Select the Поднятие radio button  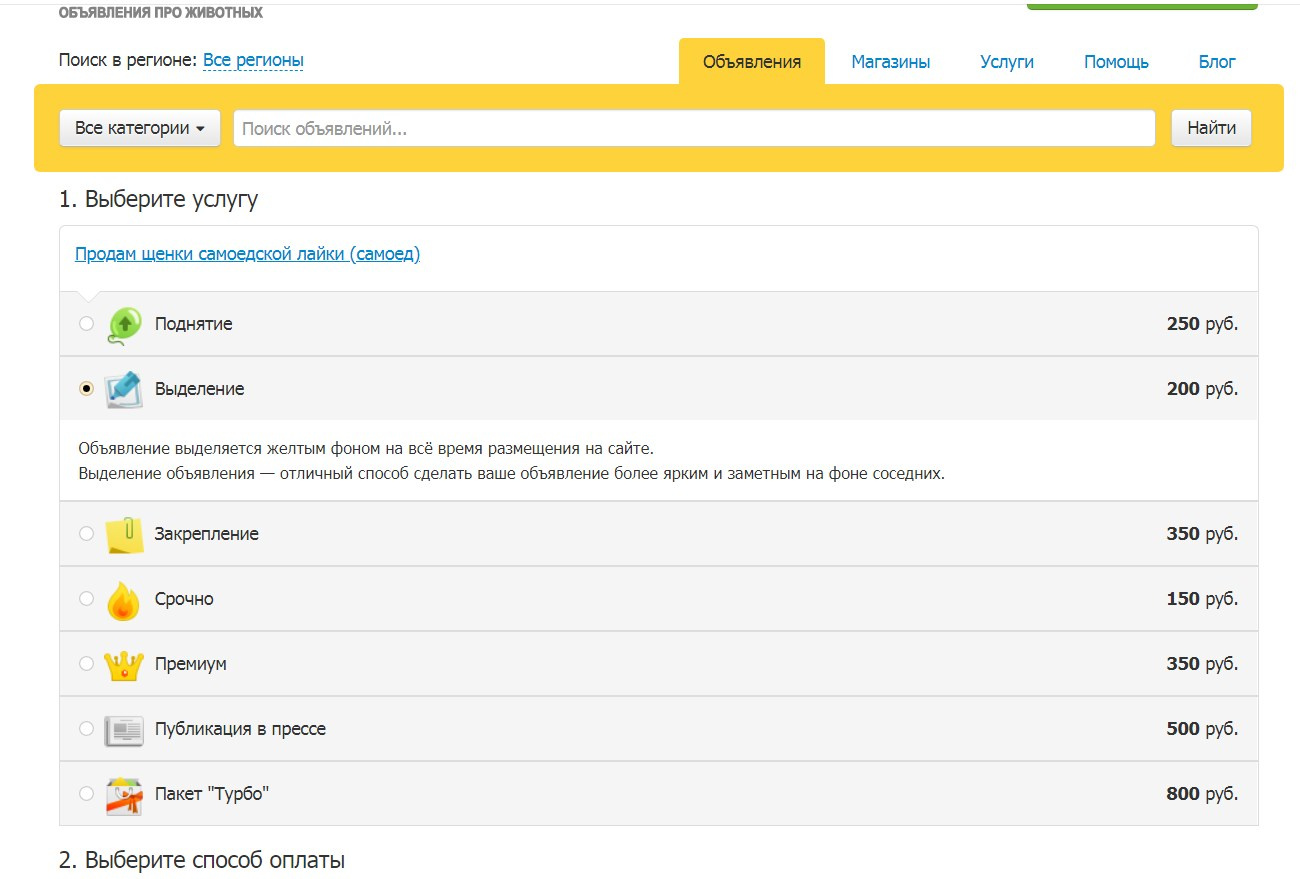point(86,324)
